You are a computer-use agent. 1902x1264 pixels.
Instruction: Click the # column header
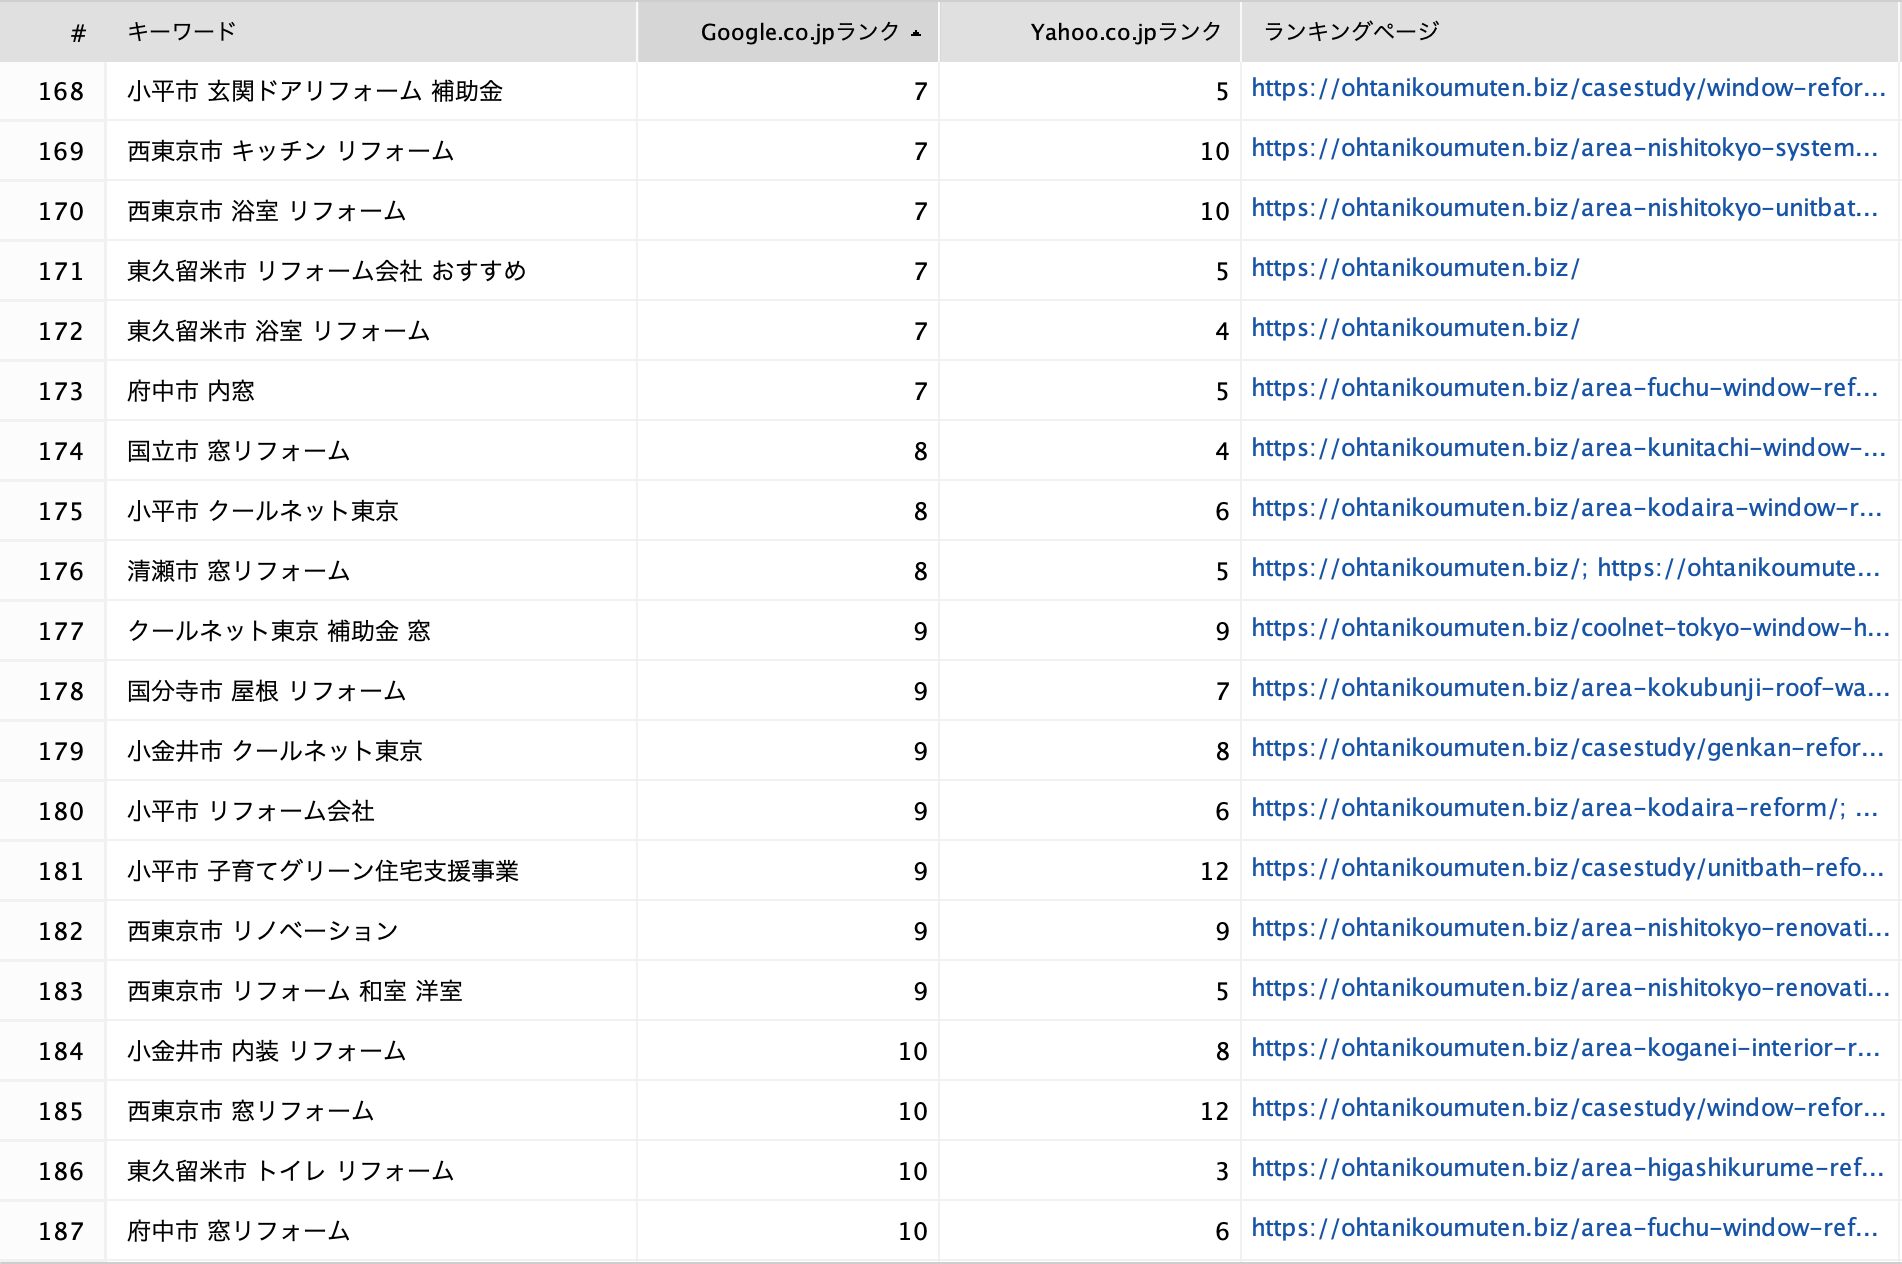(x=78, y=34)
